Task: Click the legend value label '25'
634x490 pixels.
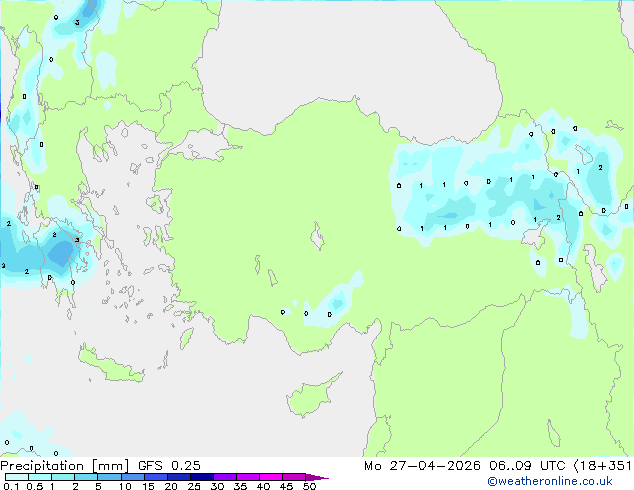Action: point(193,487)
